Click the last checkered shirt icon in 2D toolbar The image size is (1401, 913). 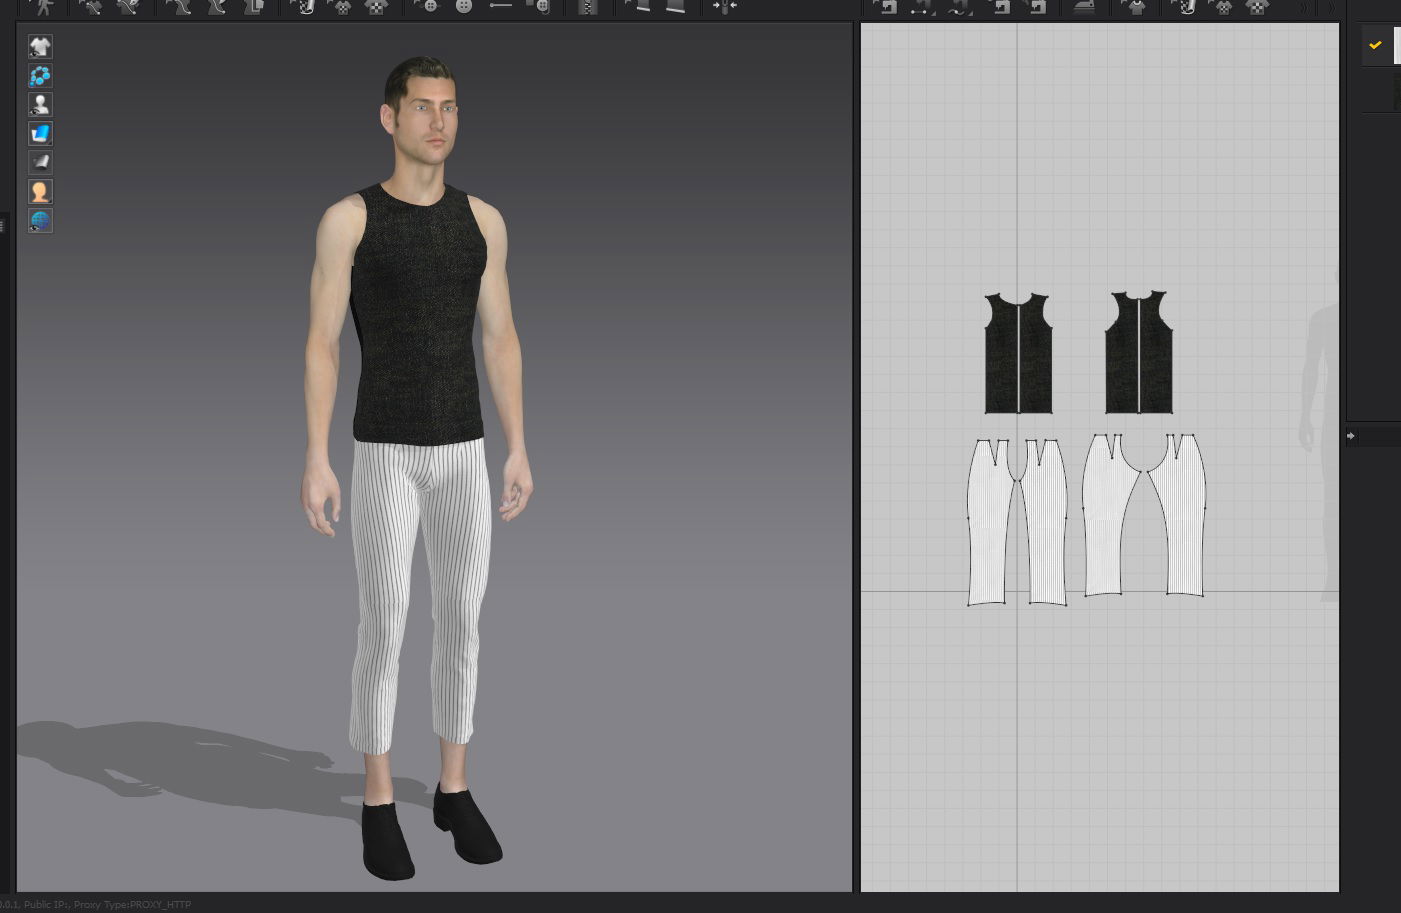(x=1258, y=7)
